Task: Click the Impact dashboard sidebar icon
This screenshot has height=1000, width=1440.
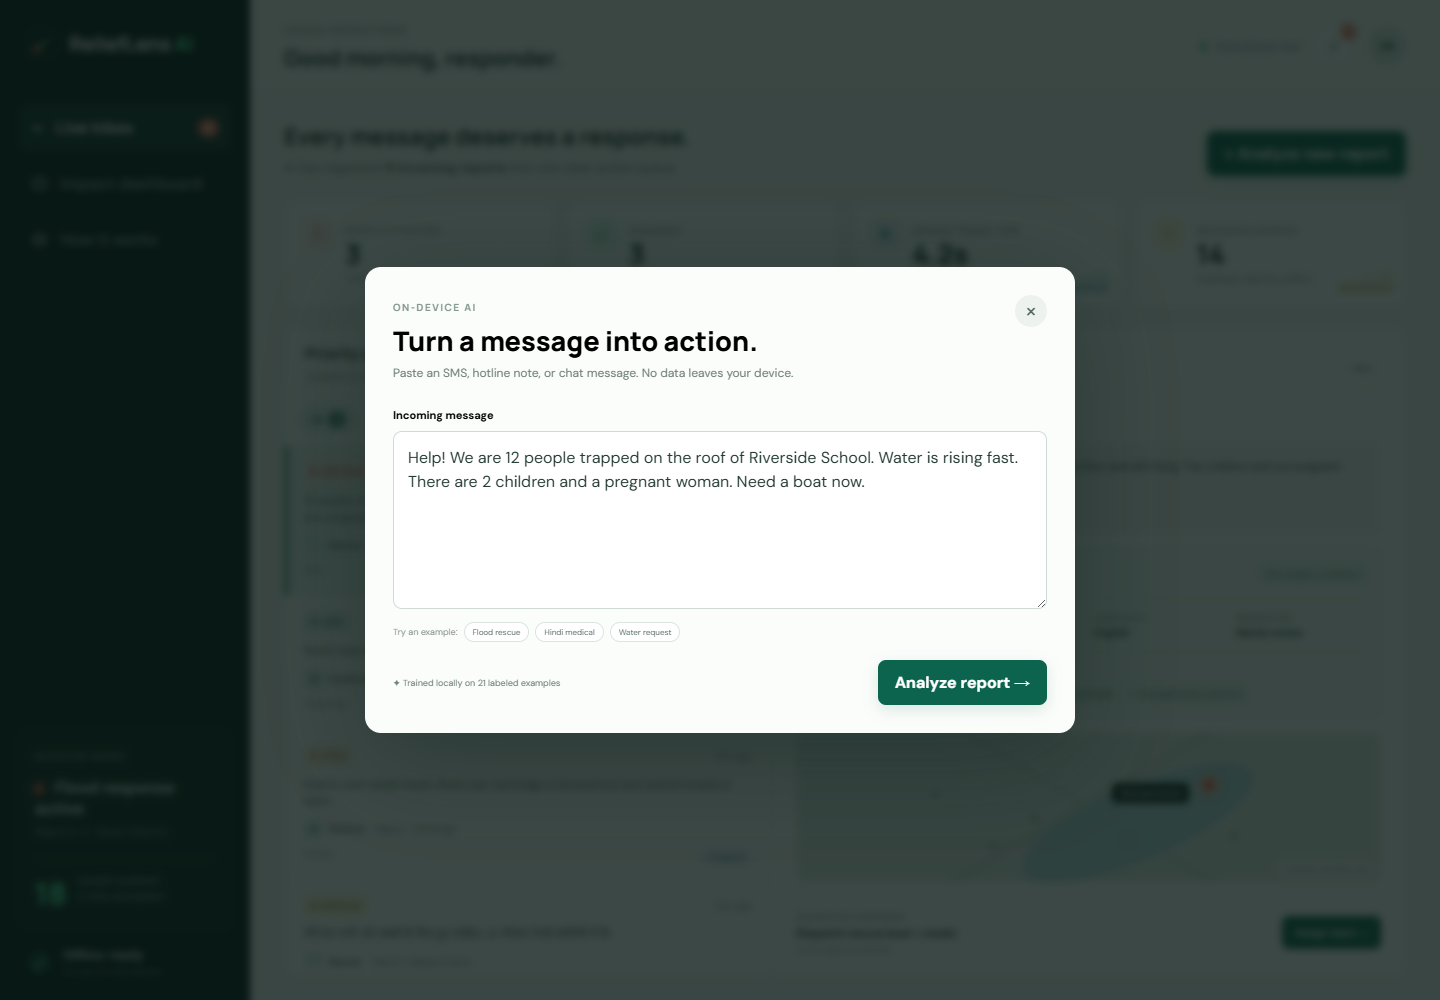Action: tap(39, 184)
